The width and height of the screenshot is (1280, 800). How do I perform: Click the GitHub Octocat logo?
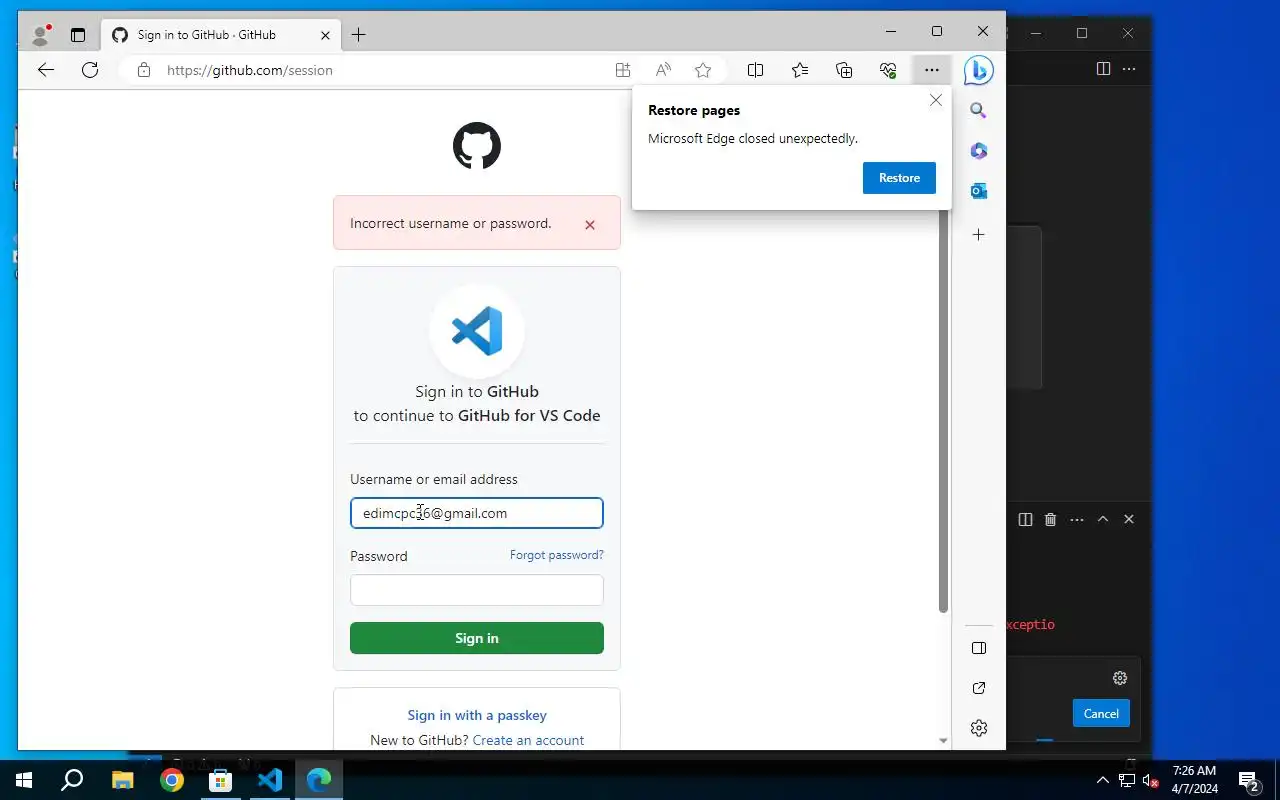tap(477, 146)
